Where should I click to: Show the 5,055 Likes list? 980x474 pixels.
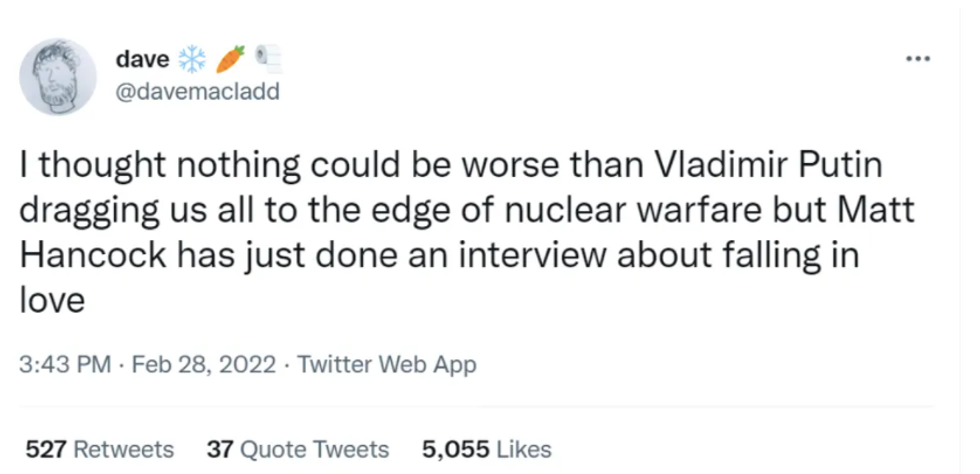point(486,450)
